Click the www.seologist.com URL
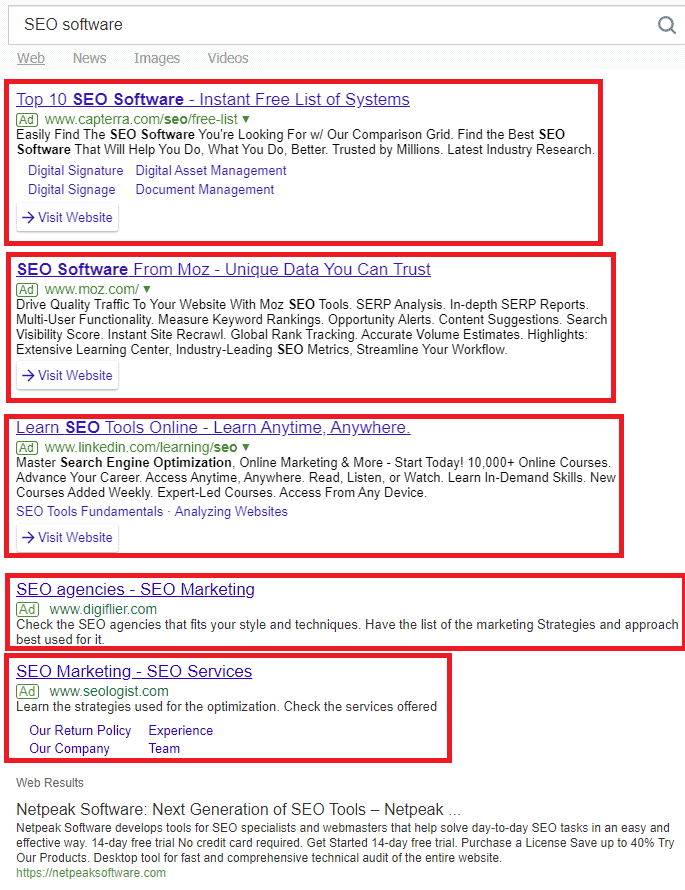 pyautogui.click(x=109, y=691)
